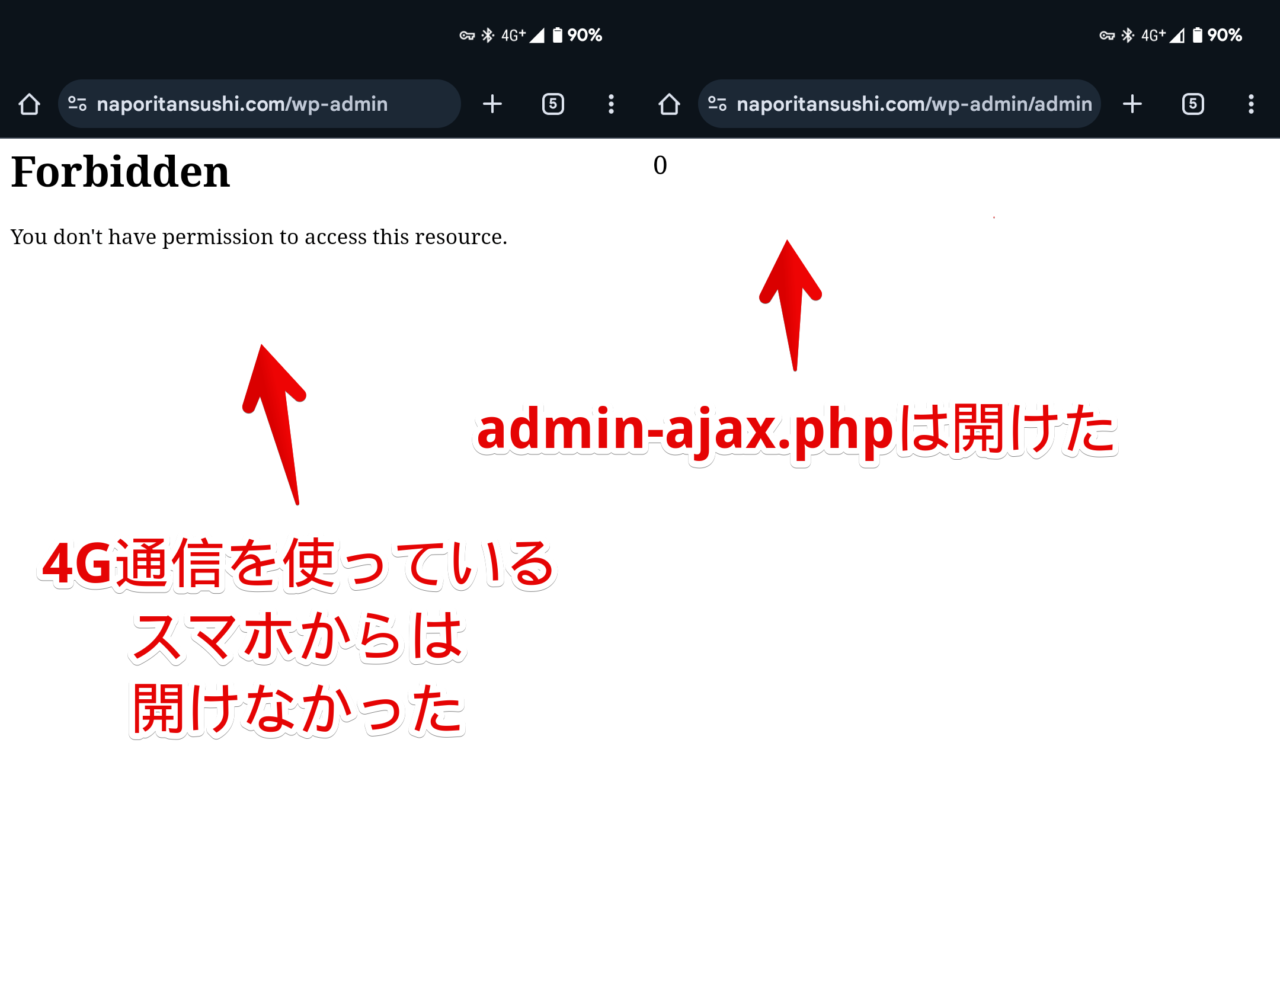Screen dimensions: 1280x999
Task: Tap the right status bar VPN key icon
Action: [1107, 35]
